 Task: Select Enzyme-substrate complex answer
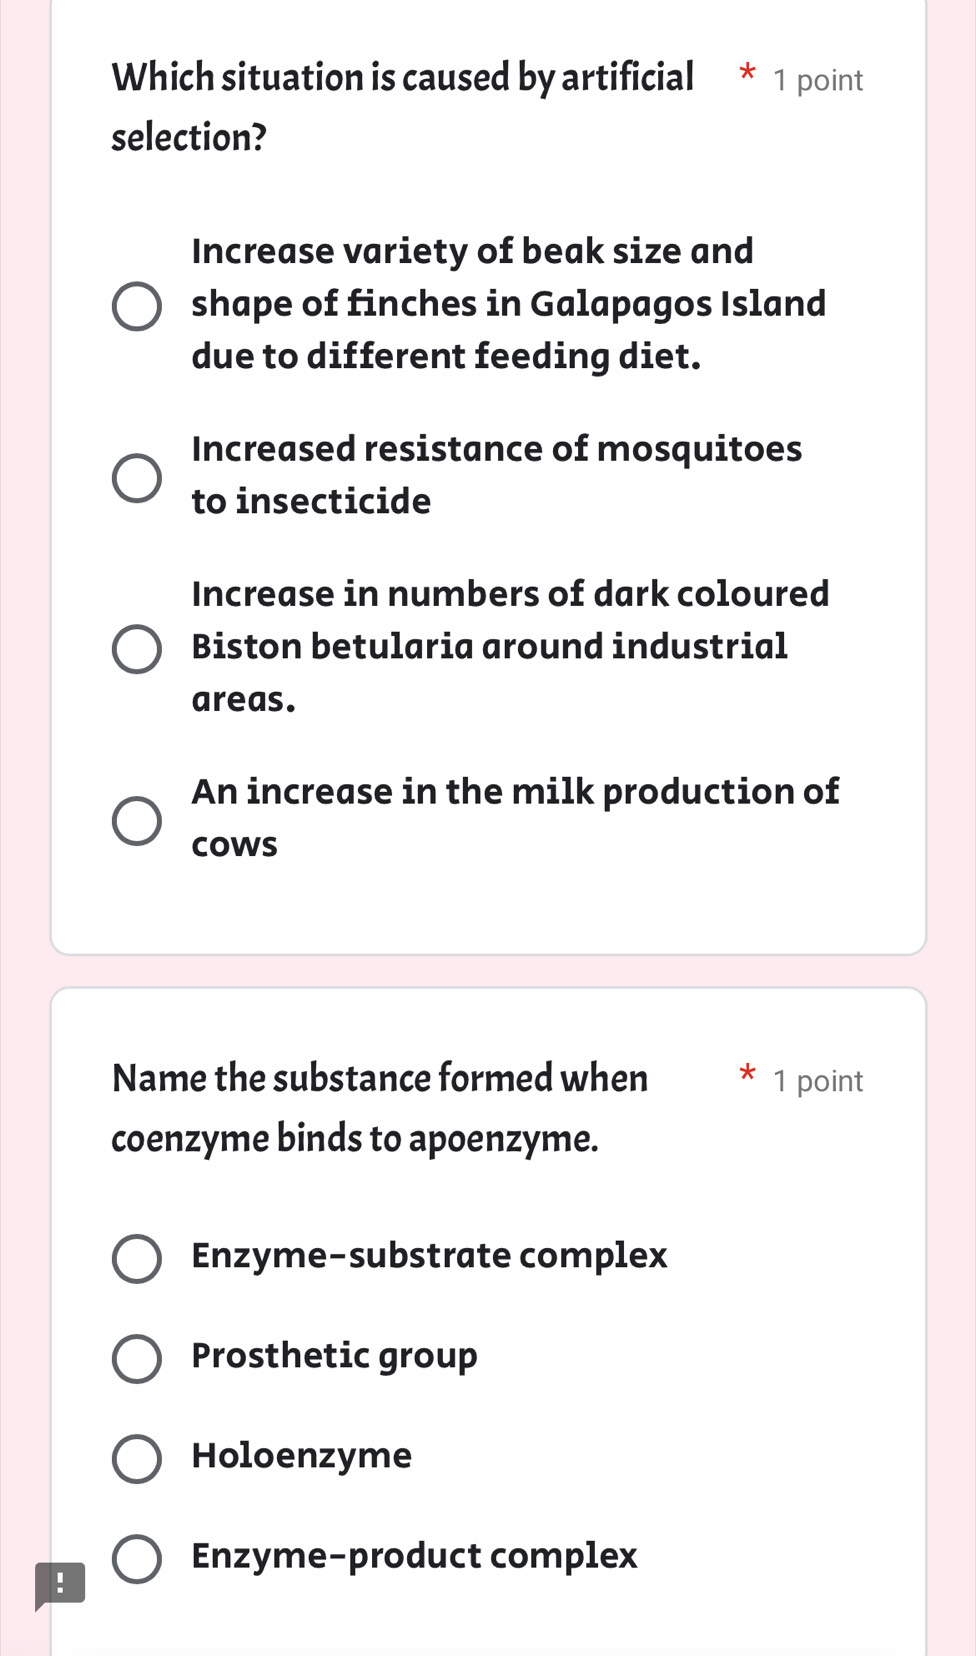pyautogui.click(x=137, y=1260)
